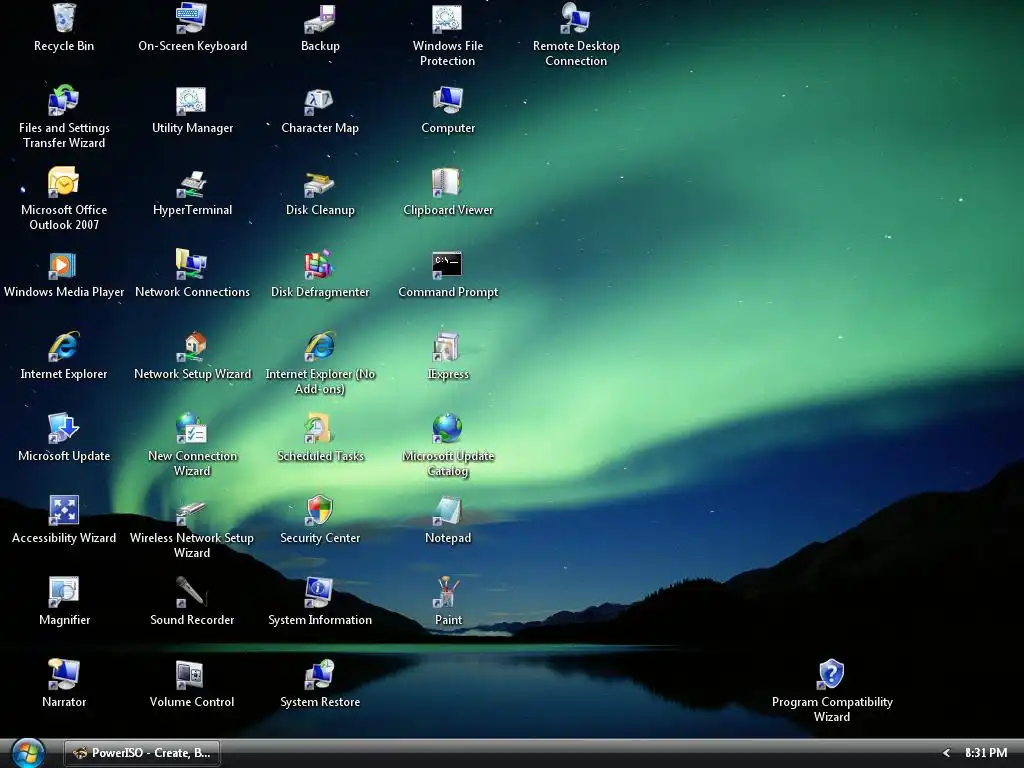Select the Windows File Protection icon

click(447, 19)
